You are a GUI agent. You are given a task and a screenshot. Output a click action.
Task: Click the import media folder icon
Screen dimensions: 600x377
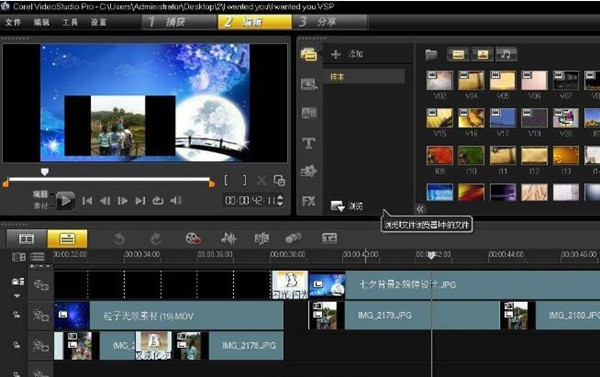coord(431,55)
